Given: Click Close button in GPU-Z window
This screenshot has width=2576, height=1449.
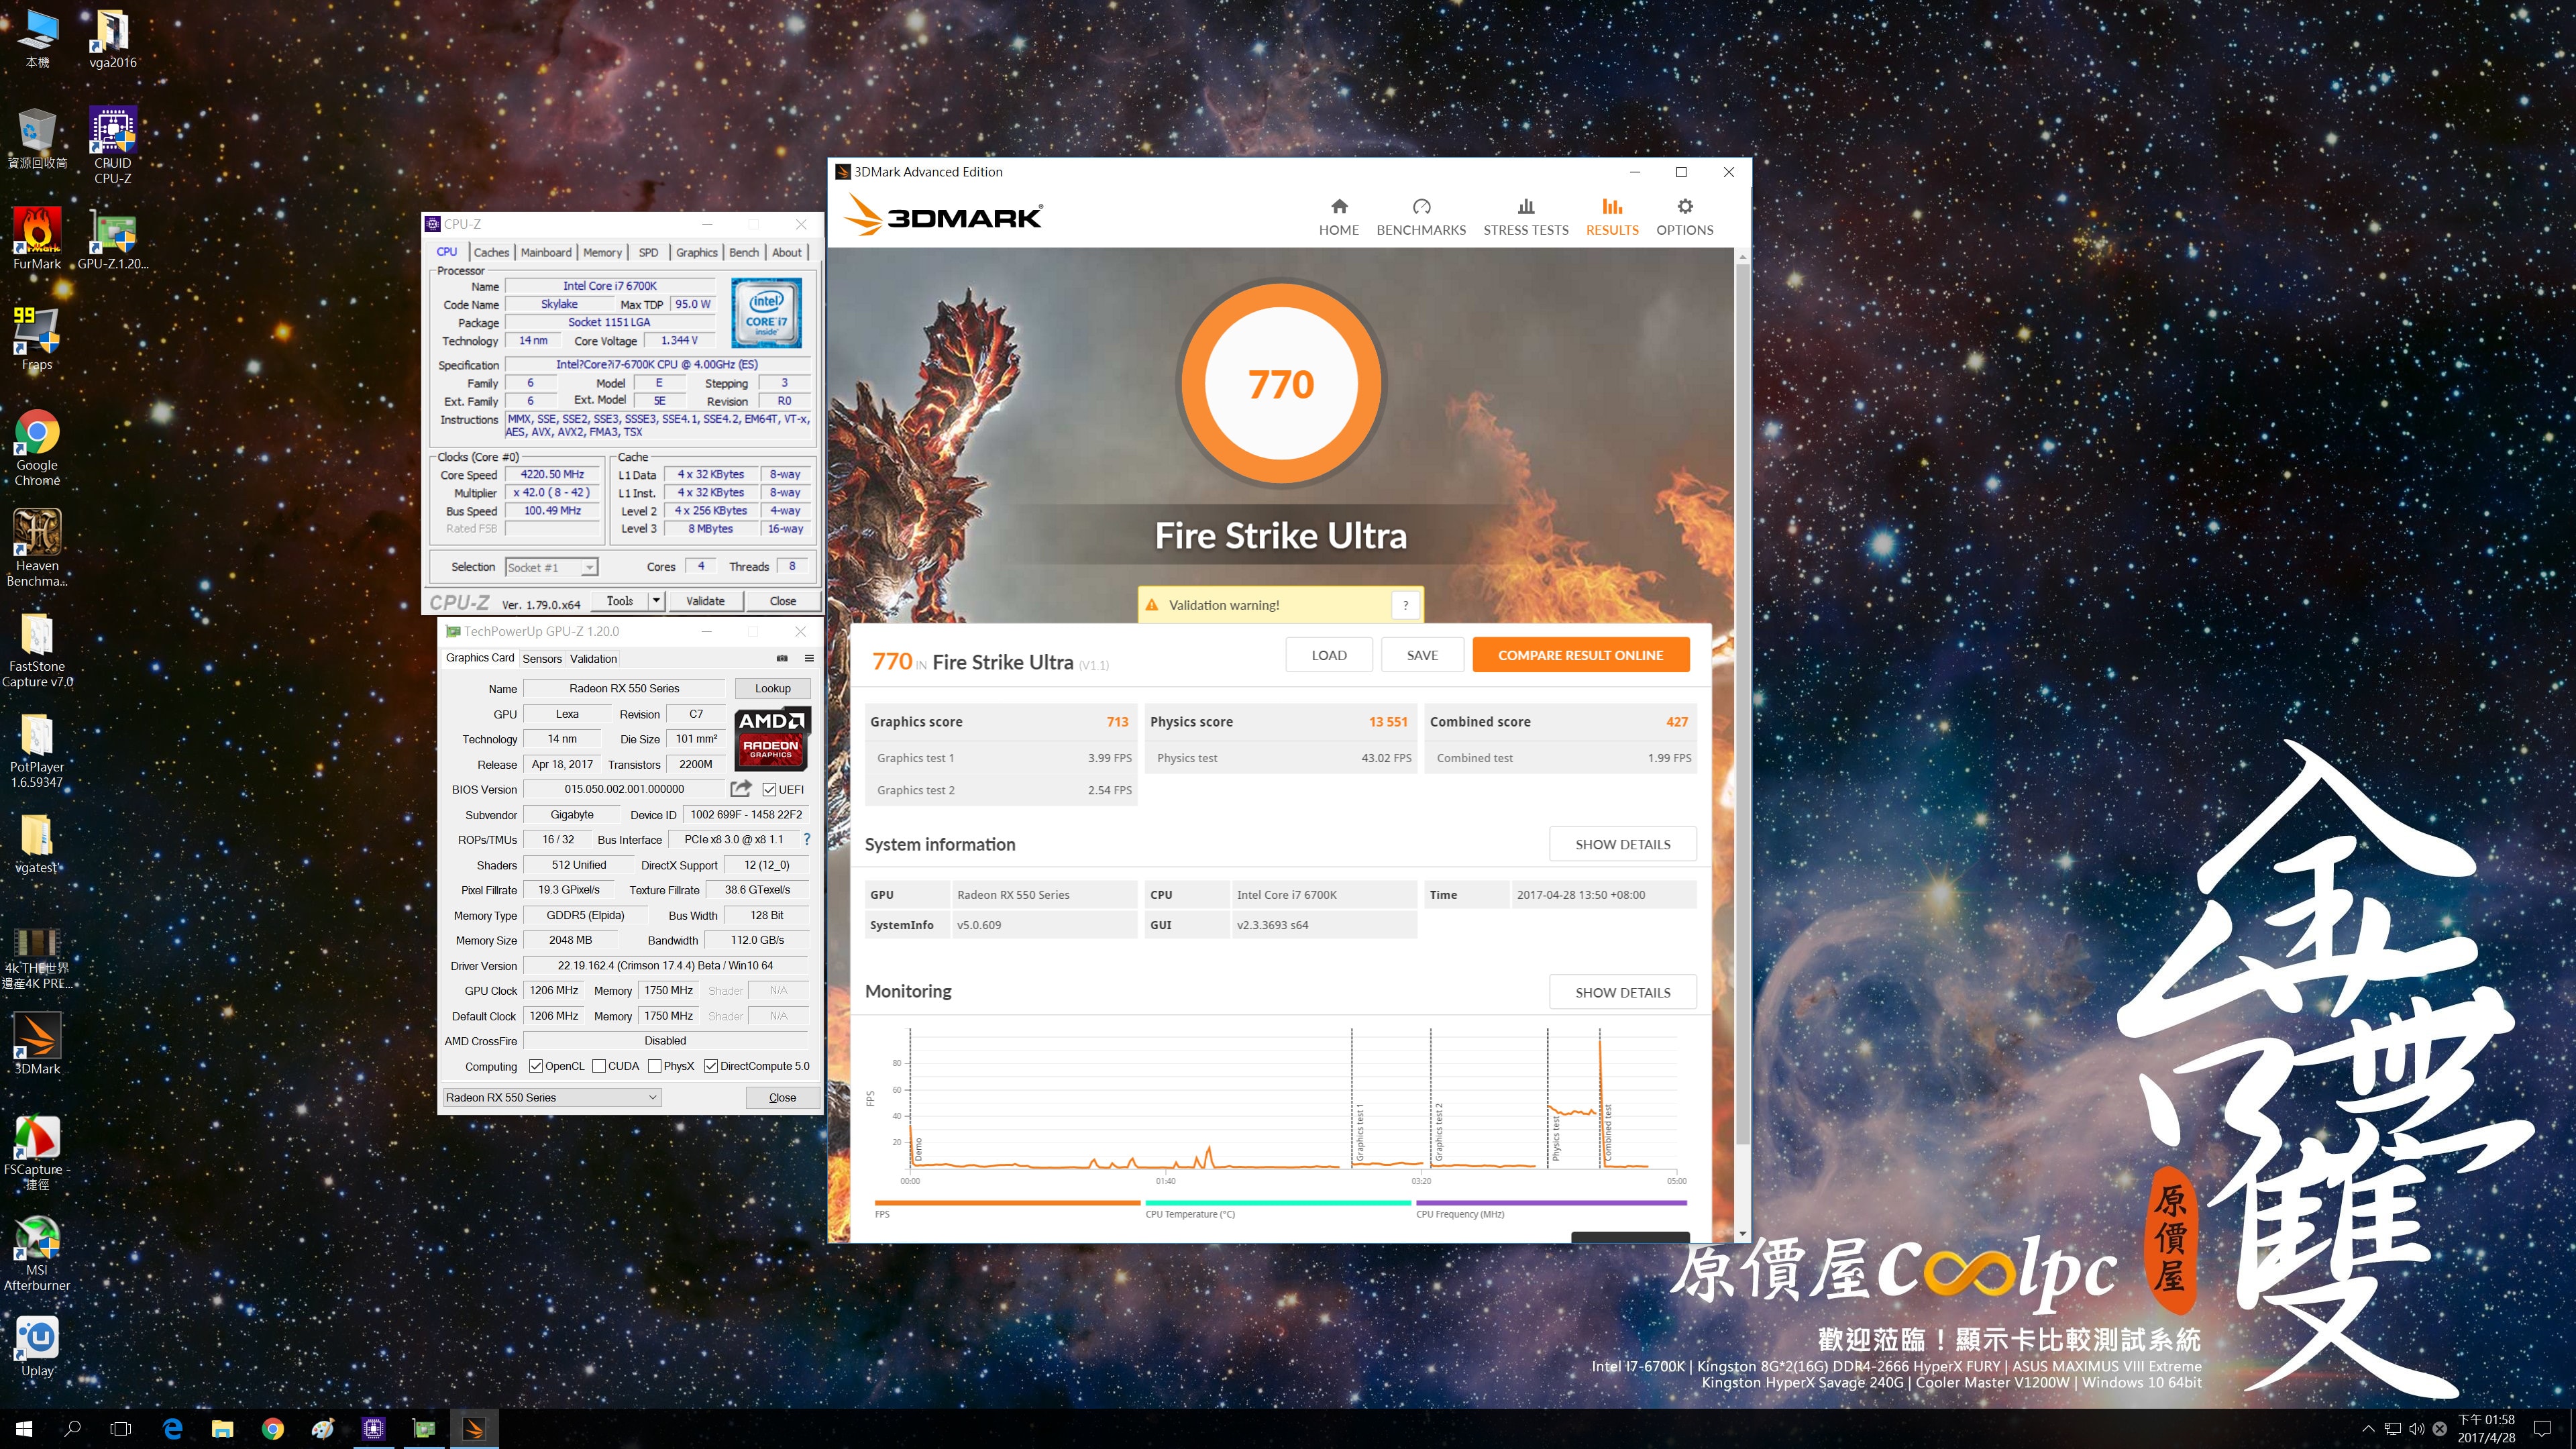Looking at the screenshot, I should [x=782, y=1097].
